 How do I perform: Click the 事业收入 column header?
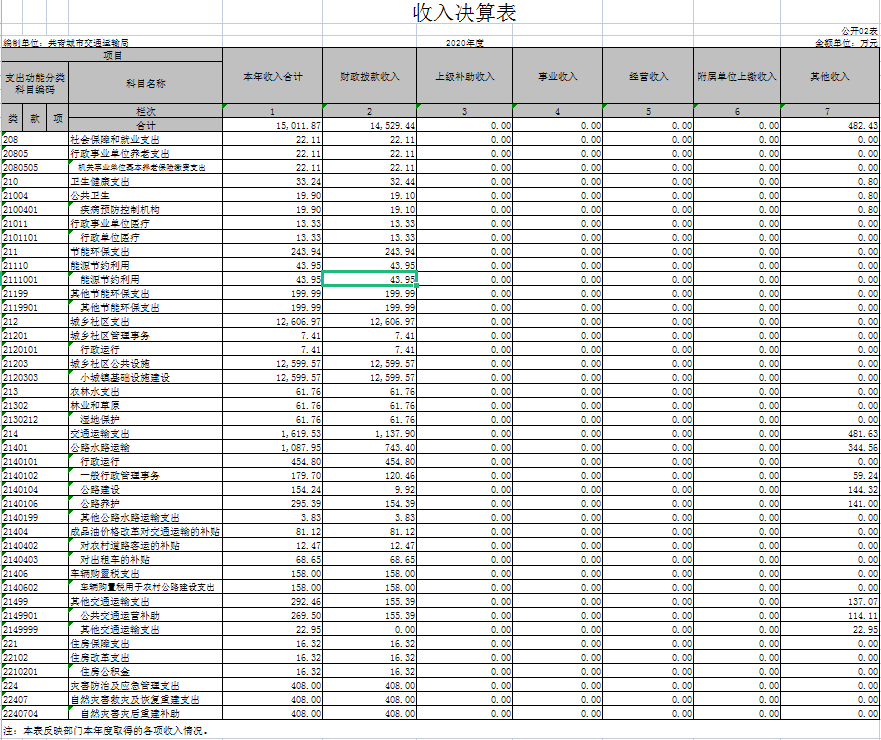(558, 76)
